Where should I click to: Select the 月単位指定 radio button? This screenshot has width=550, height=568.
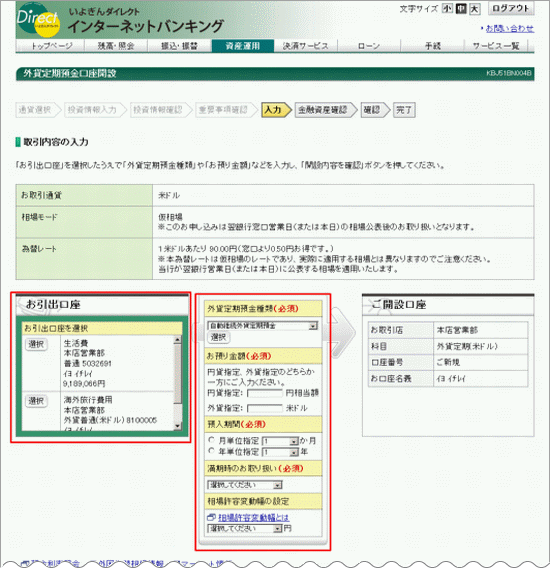(212, 440)
